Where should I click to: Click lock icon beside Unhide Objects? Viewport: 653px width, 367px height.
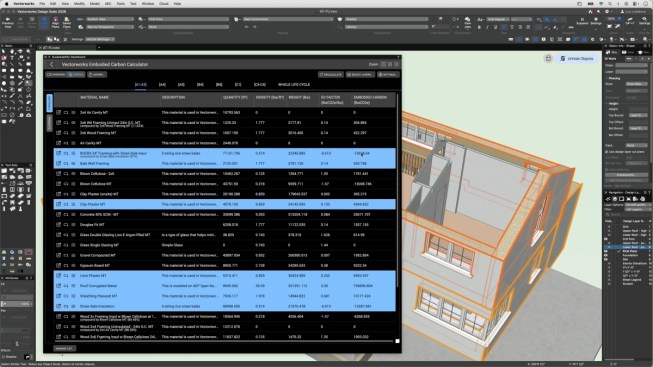548,59
